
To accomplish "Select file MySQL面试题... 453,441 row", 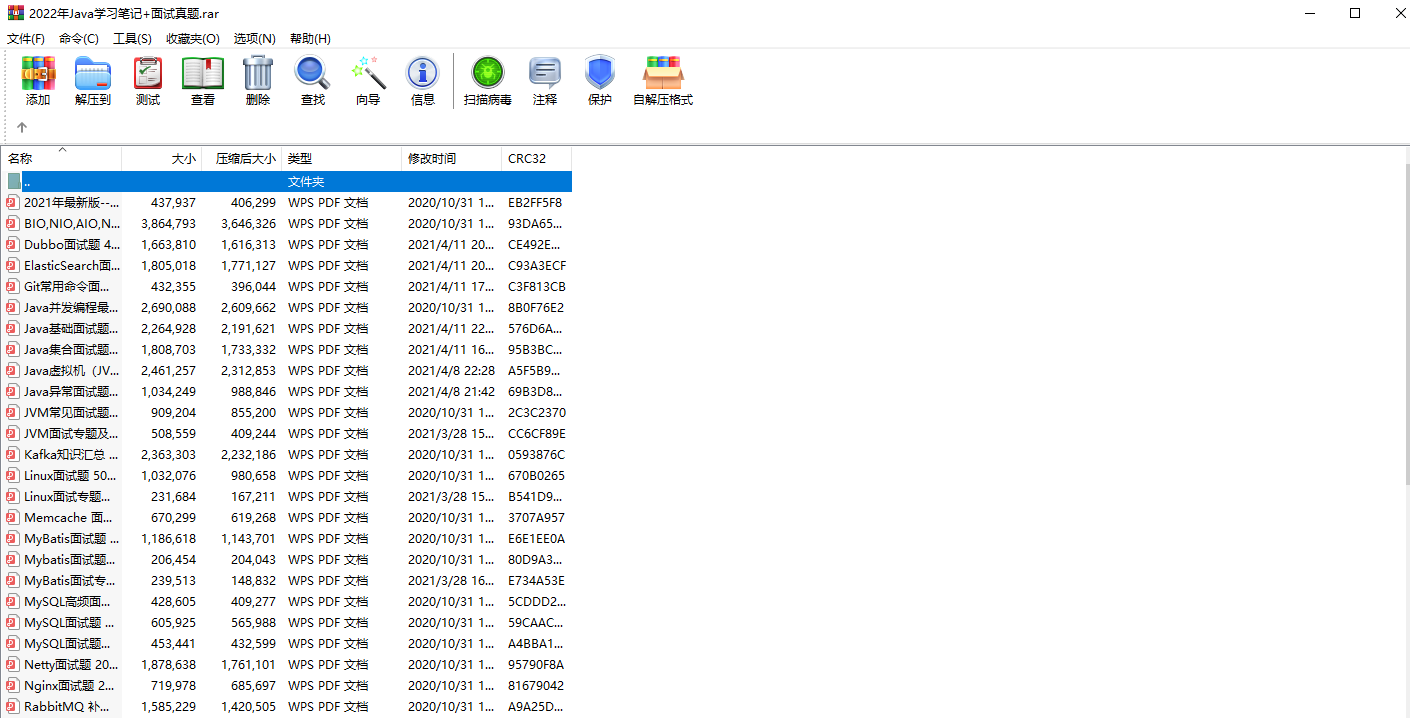I will (288, 643).
